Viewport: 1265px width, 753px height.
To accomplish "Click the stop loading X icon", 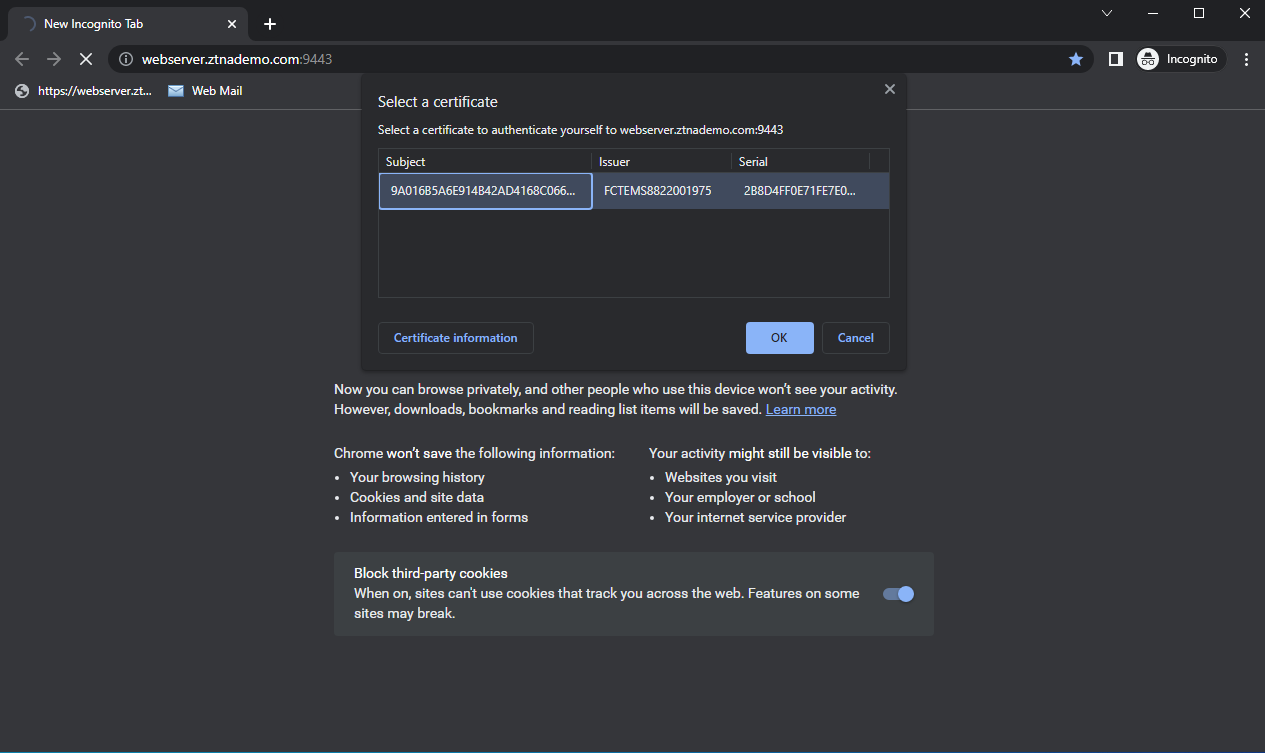I will 86,59.
